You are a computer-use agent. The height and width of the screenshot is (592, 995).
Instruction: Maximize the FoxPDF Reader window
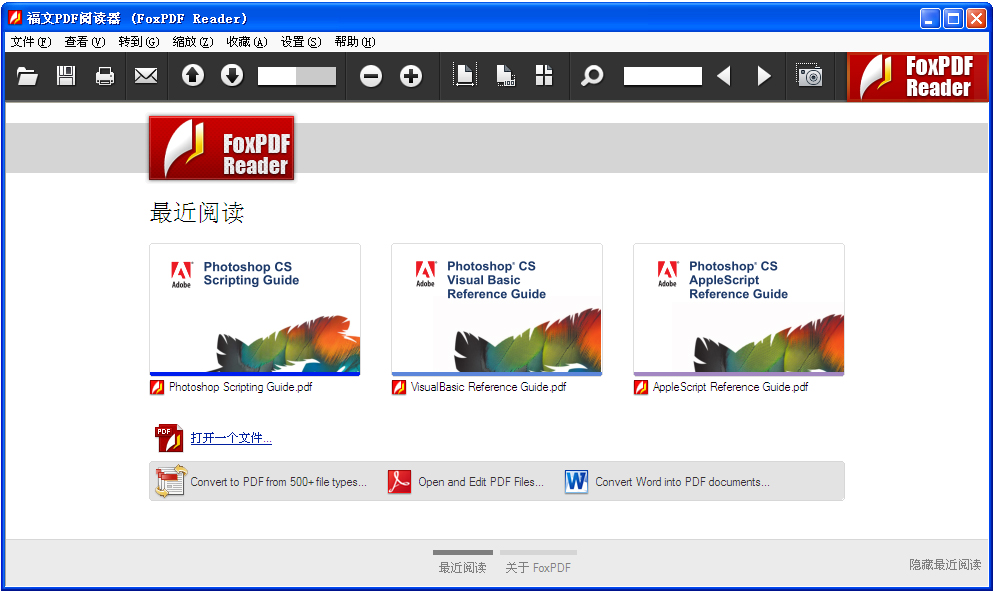pyautogui.click(x=953, y=18)
